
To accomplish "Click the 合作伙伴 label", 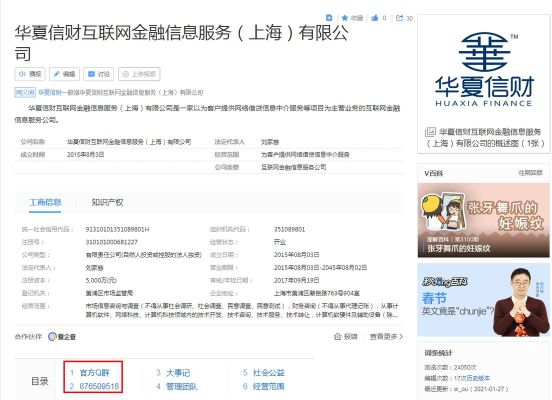I will click(x=28, y=337).
